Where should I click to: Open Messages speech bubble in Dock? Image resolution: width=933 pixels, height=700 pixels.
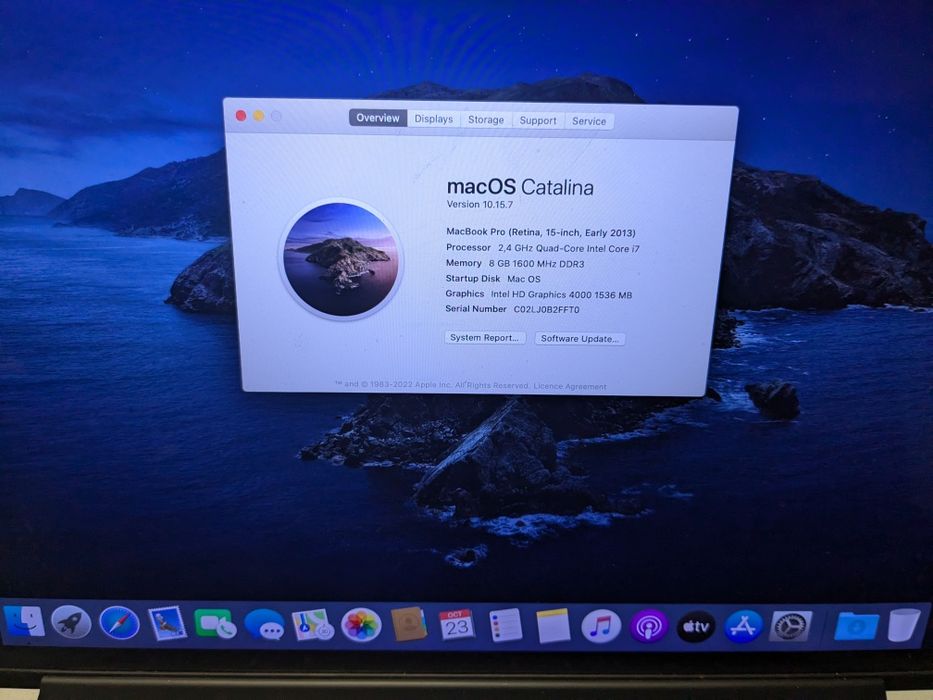264,624
